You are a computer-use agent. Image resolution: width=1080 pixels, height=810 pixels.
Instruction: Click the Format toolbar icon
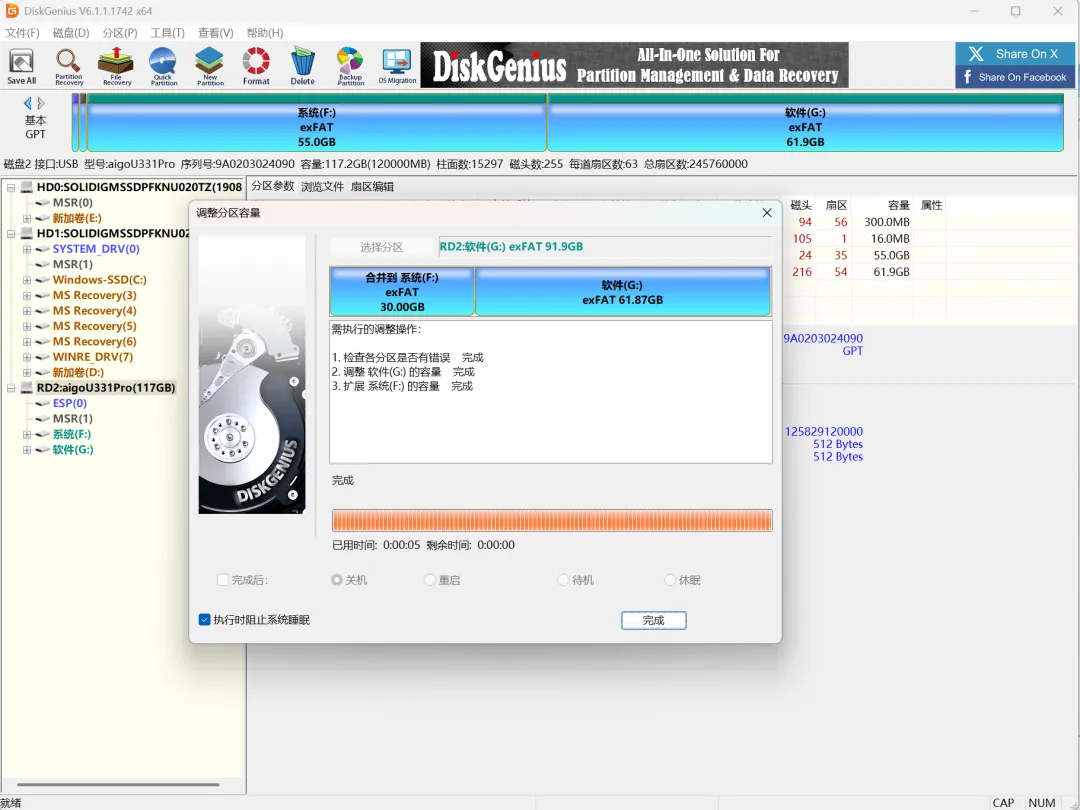coord(256,66)
